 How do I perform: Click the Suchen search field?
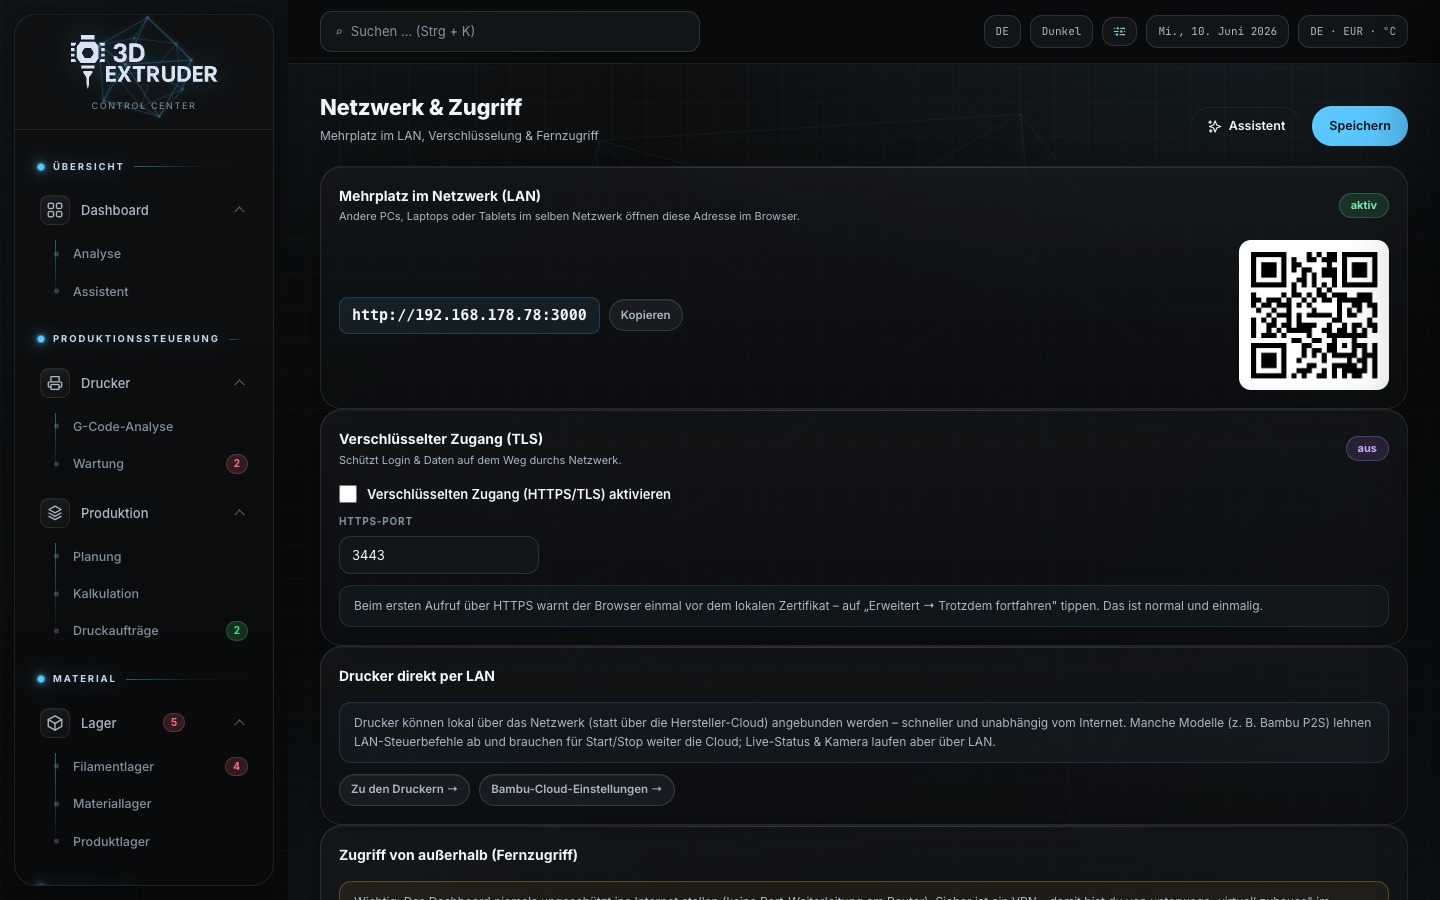click(510, 32)
